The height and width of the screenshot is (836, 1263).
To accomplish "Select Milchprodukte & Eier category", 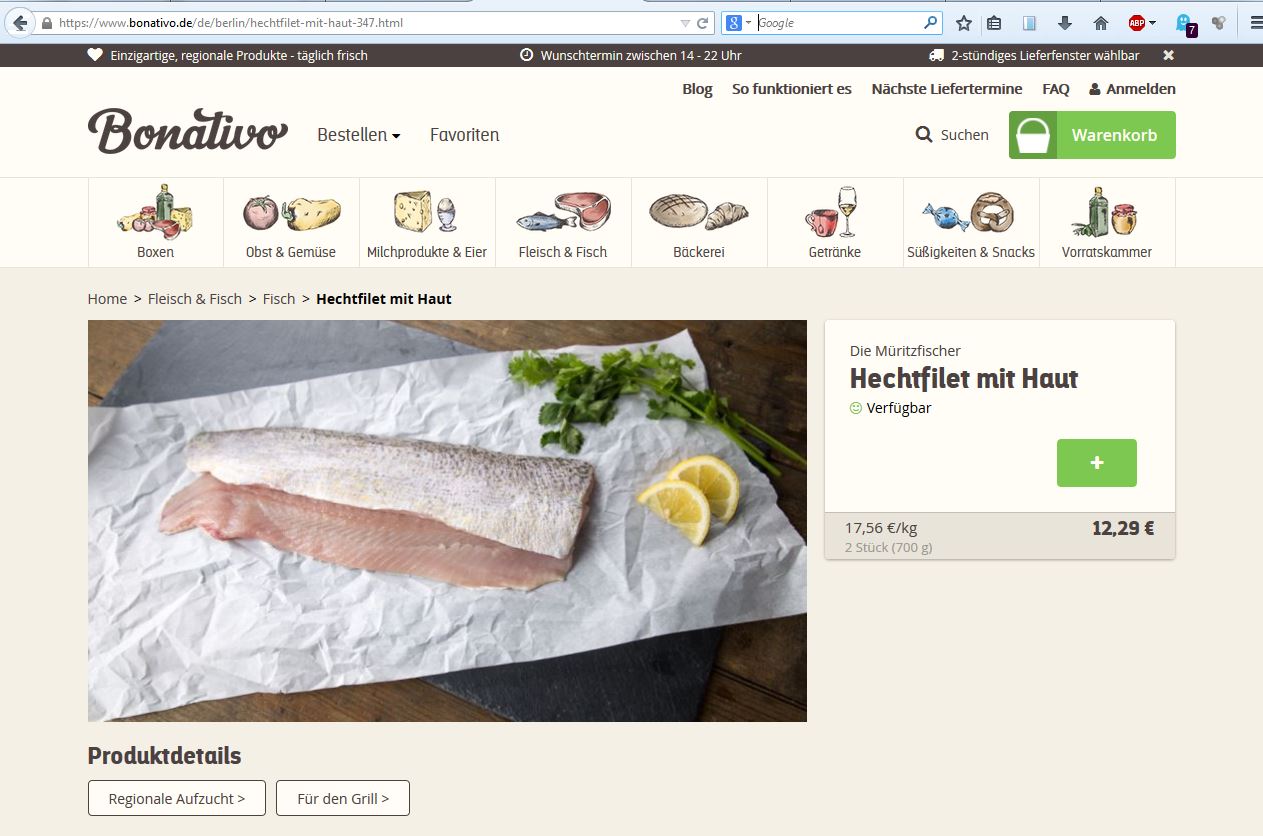I will (427, 223).
